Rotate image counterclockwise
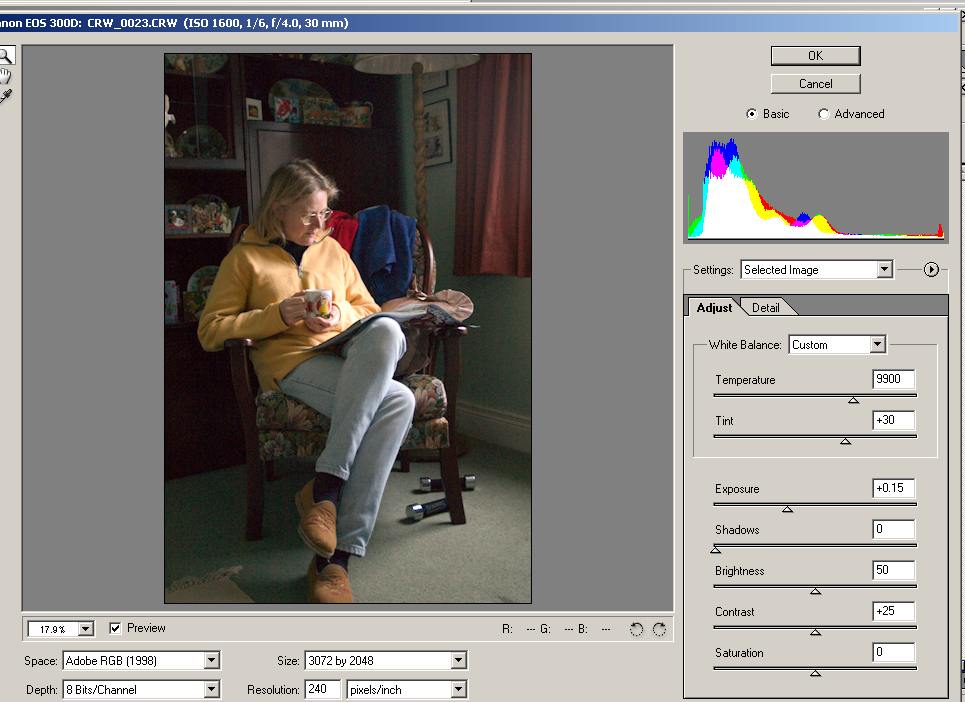Image resolution: width=965 pixels, height=702 pixels. (637, 629)
